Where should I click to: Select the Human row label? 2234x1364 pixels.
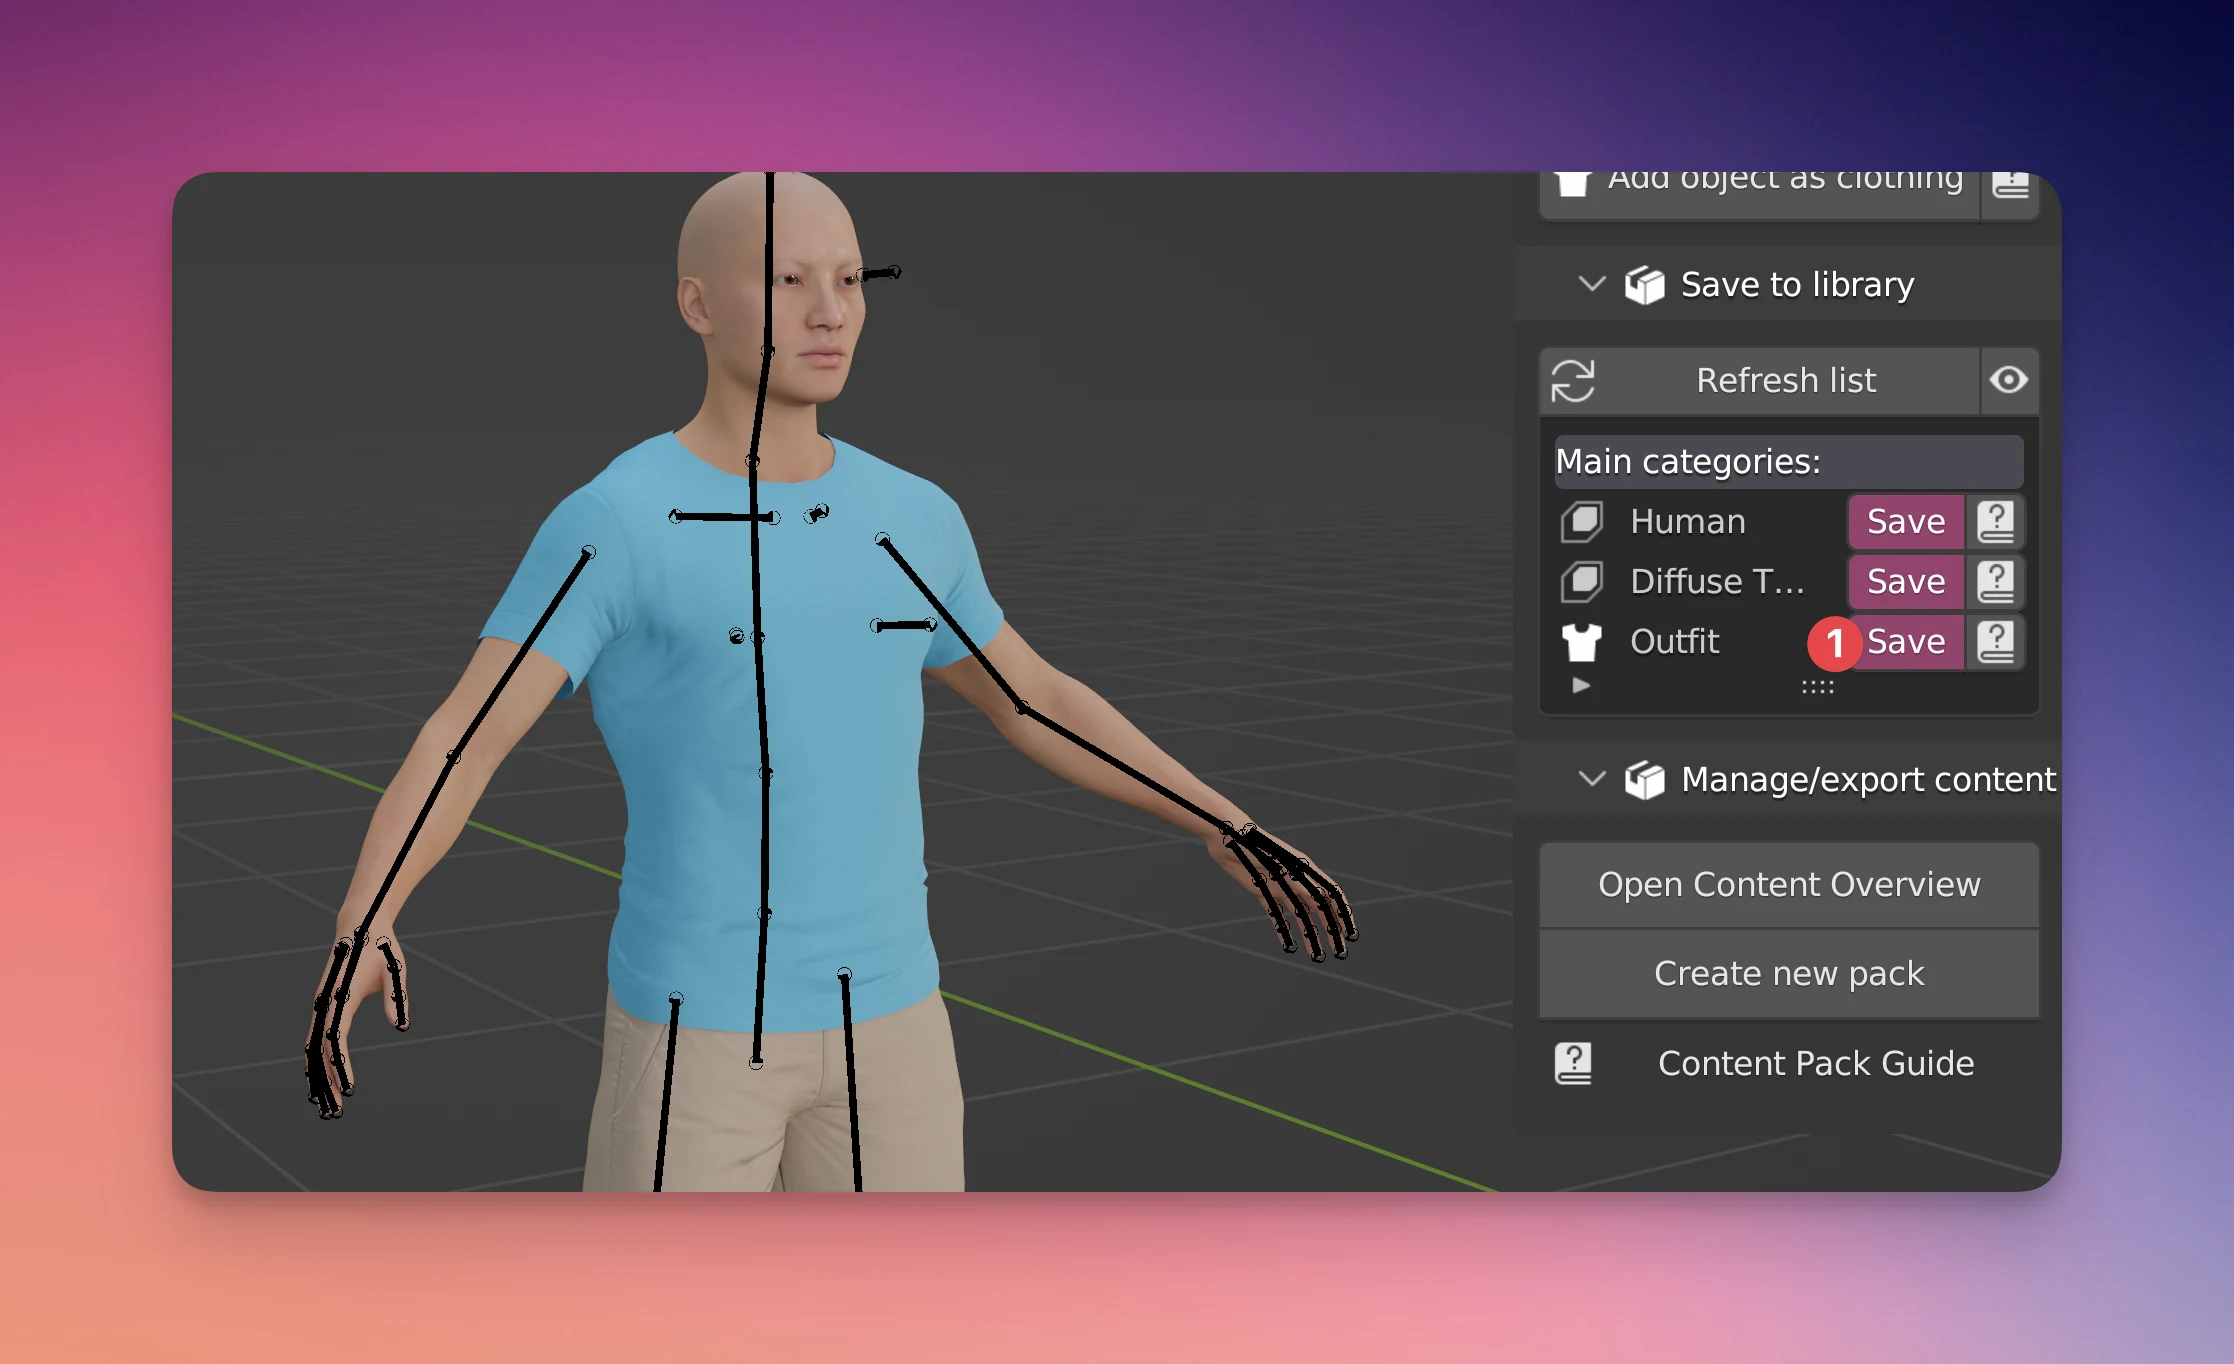1688,522
